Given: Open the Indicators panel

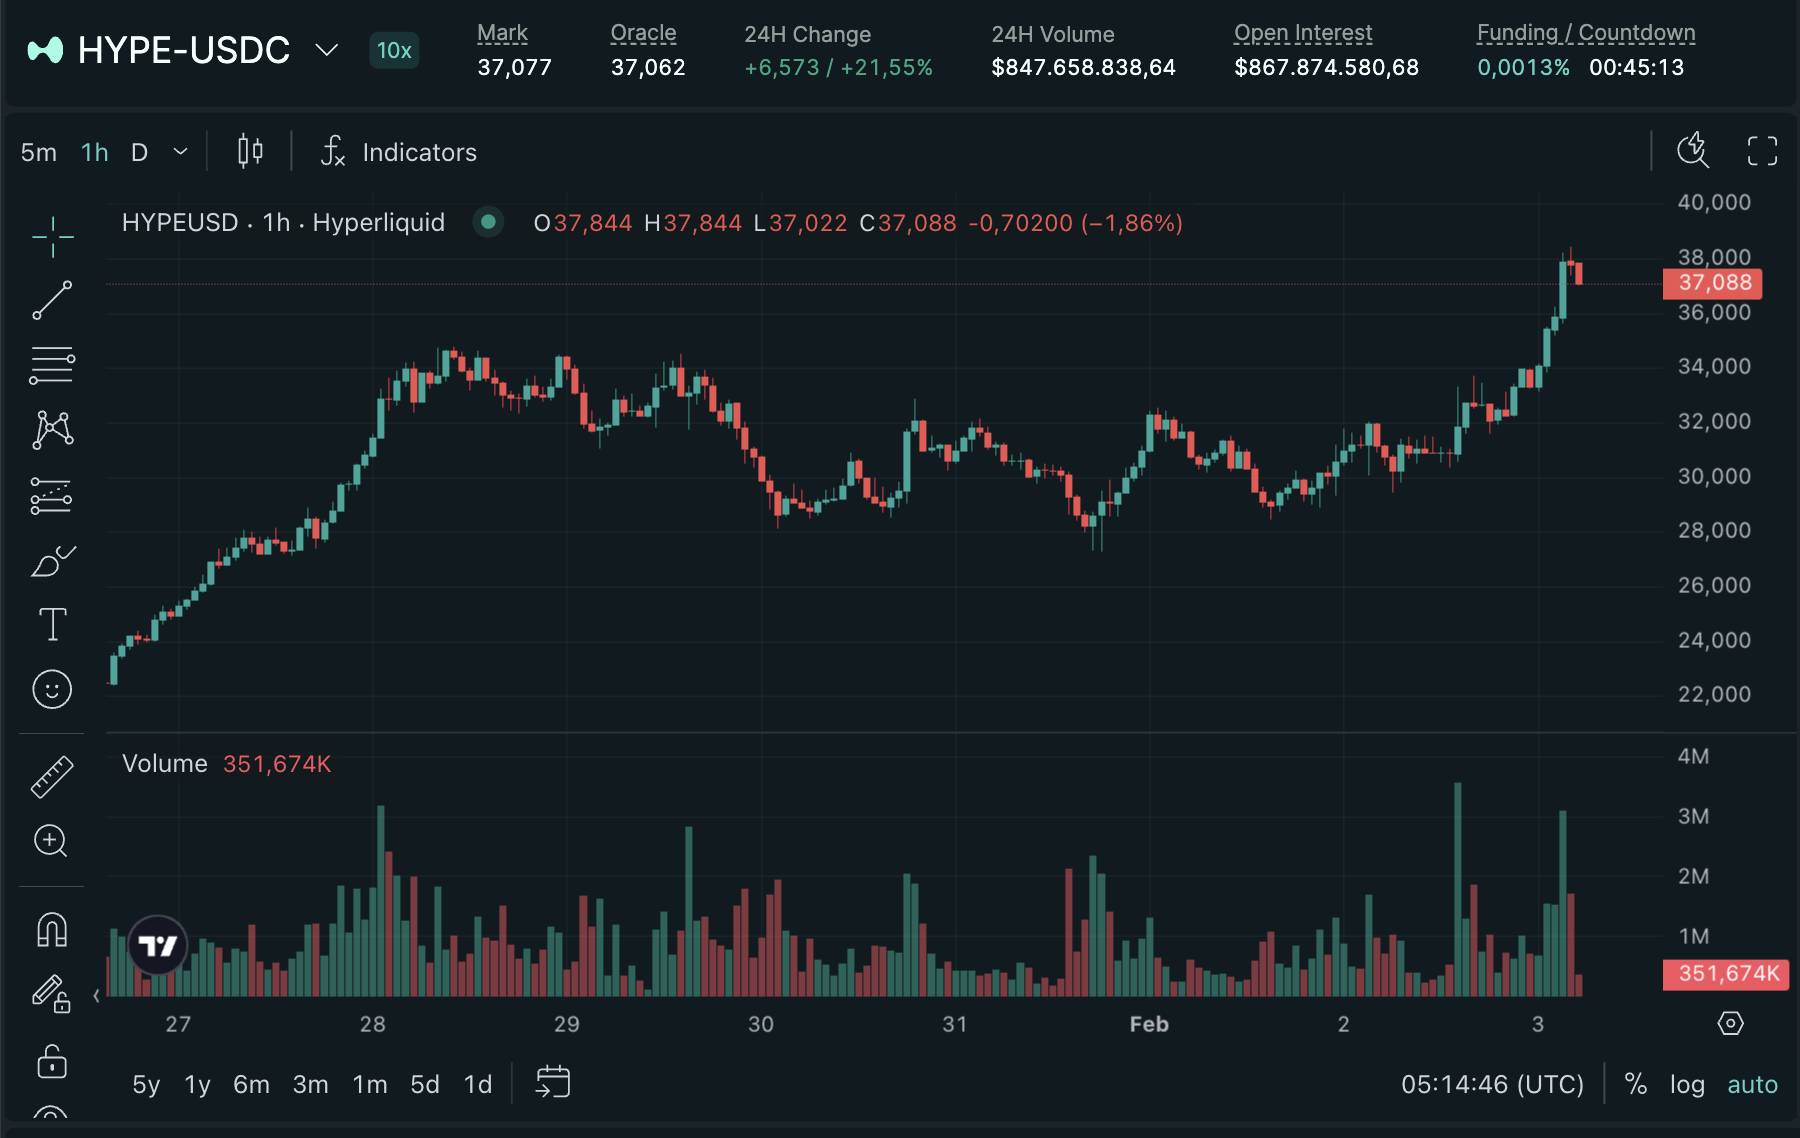Looking at the screenshot, I should tap(400, 152).
